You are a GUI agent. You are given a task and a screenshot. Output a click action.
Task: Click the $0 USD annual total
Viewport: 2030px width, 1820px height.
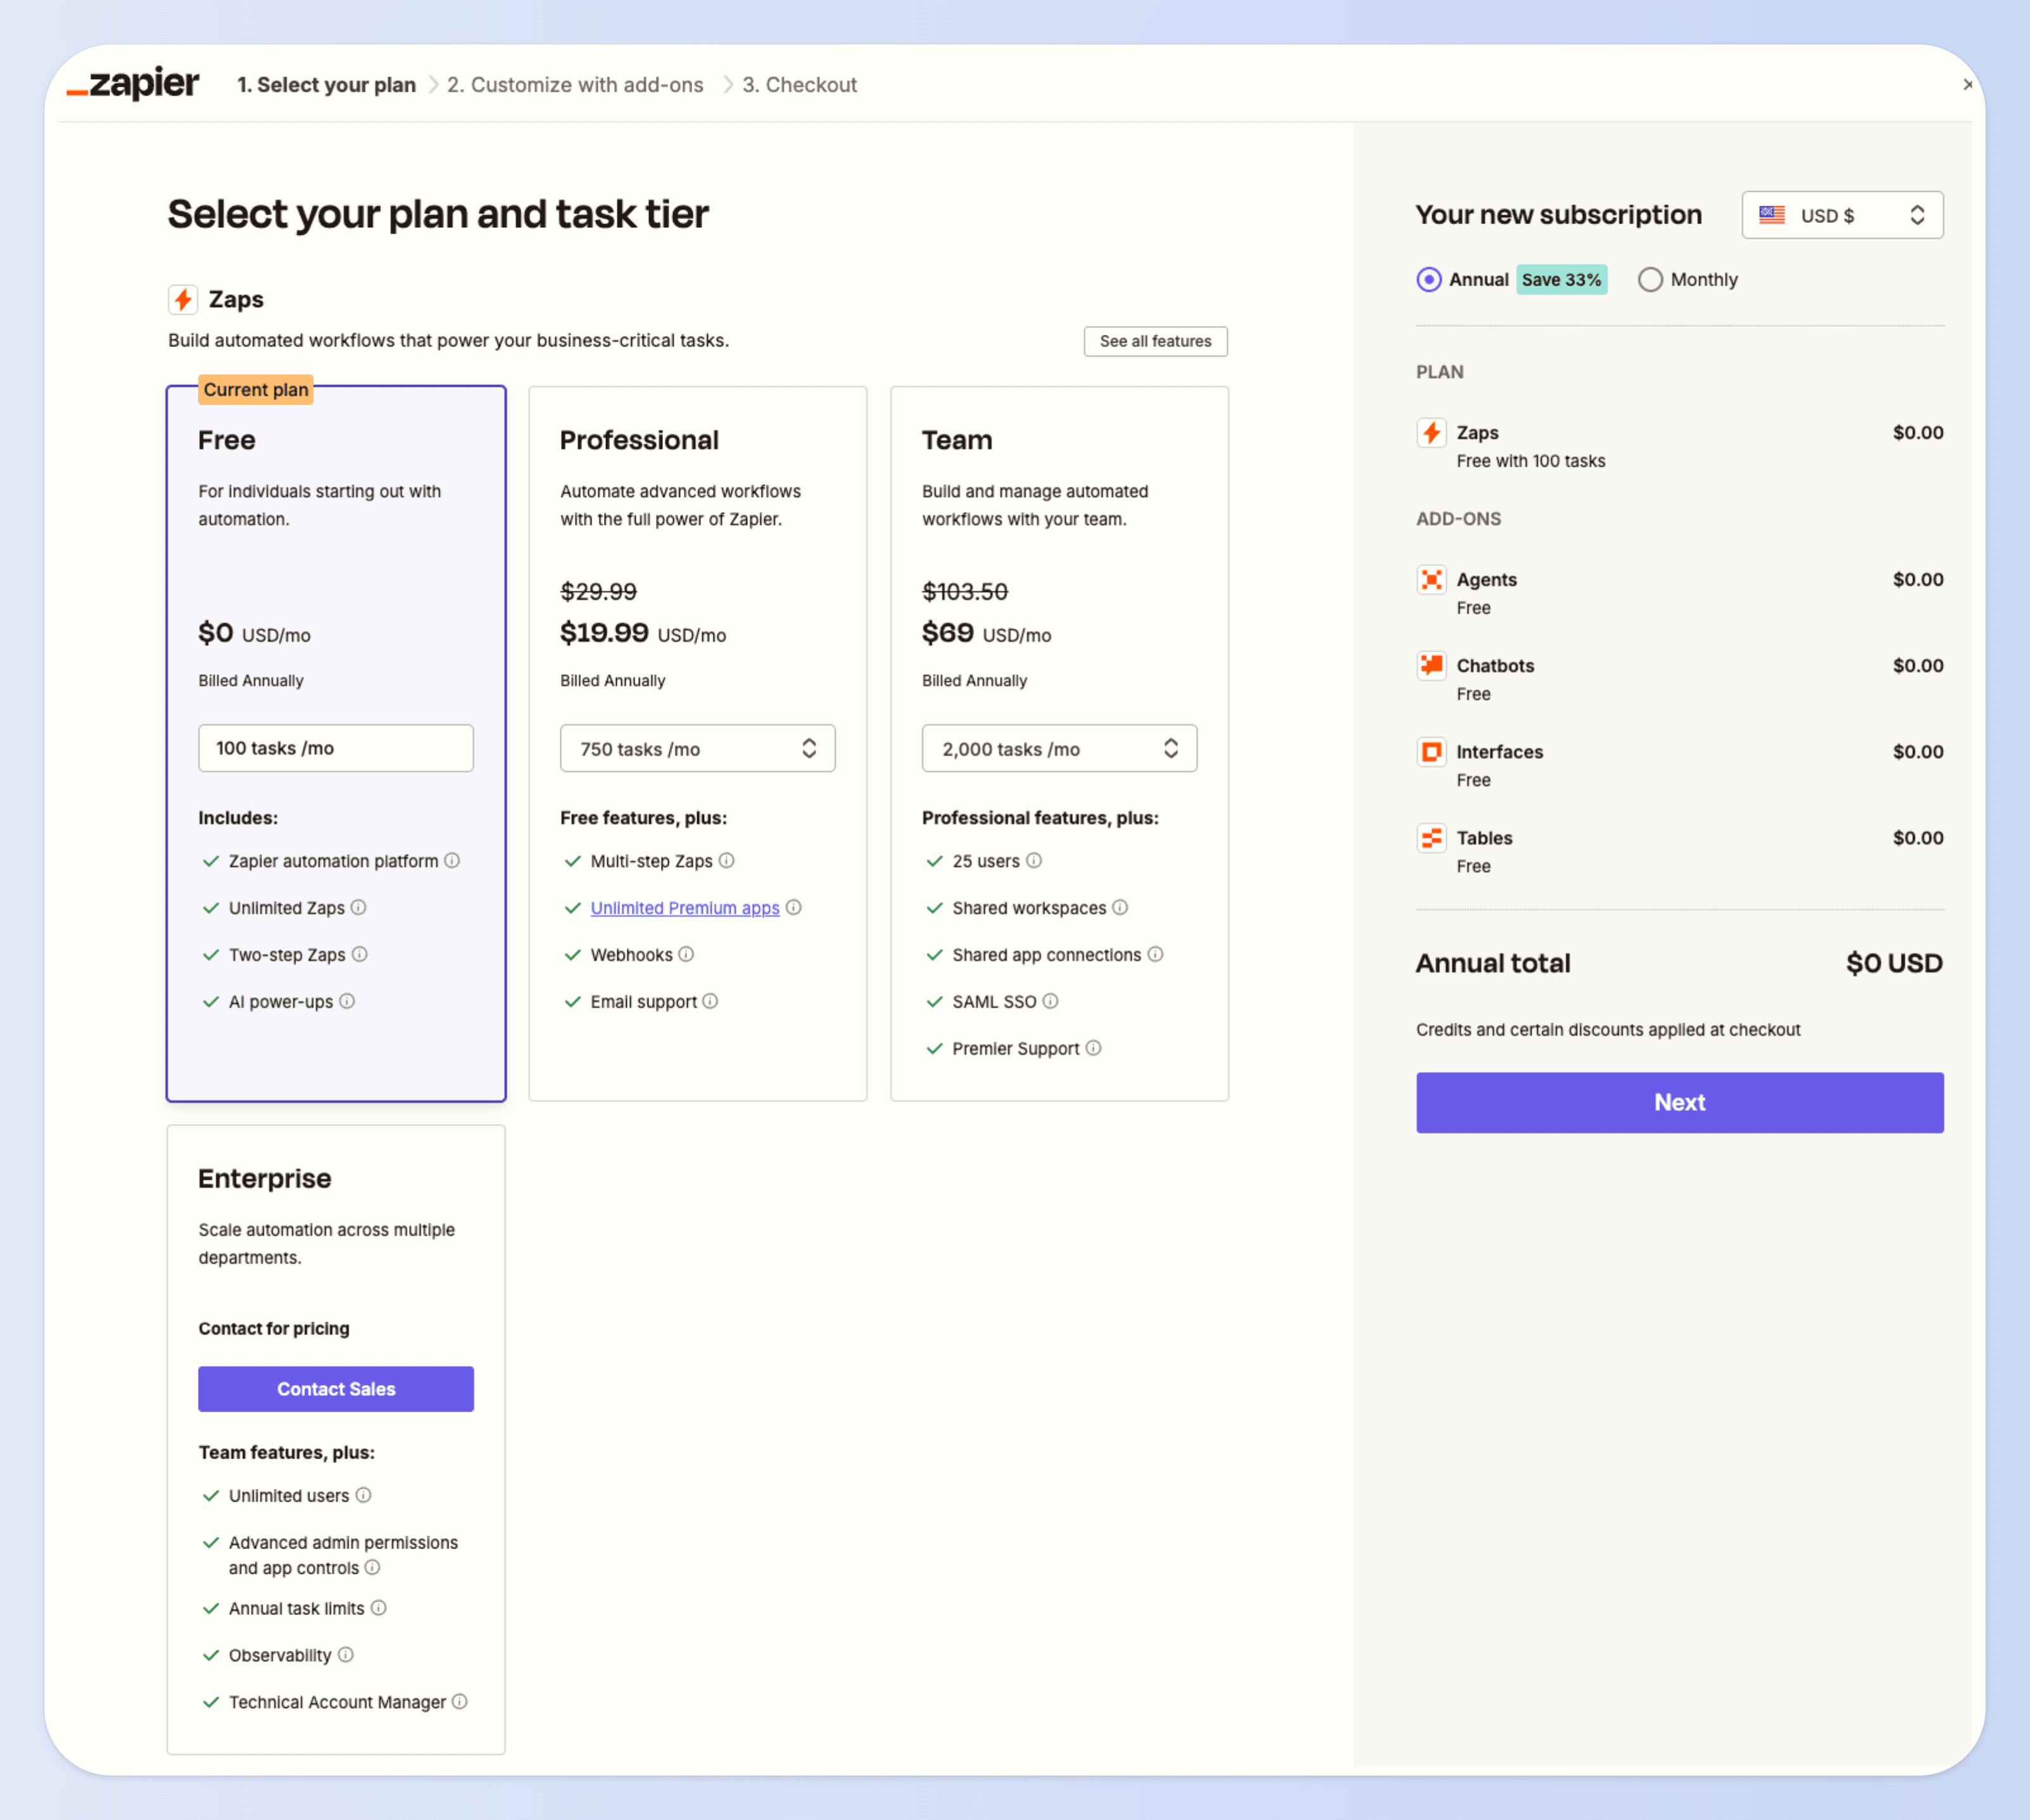click(1894, 963)
